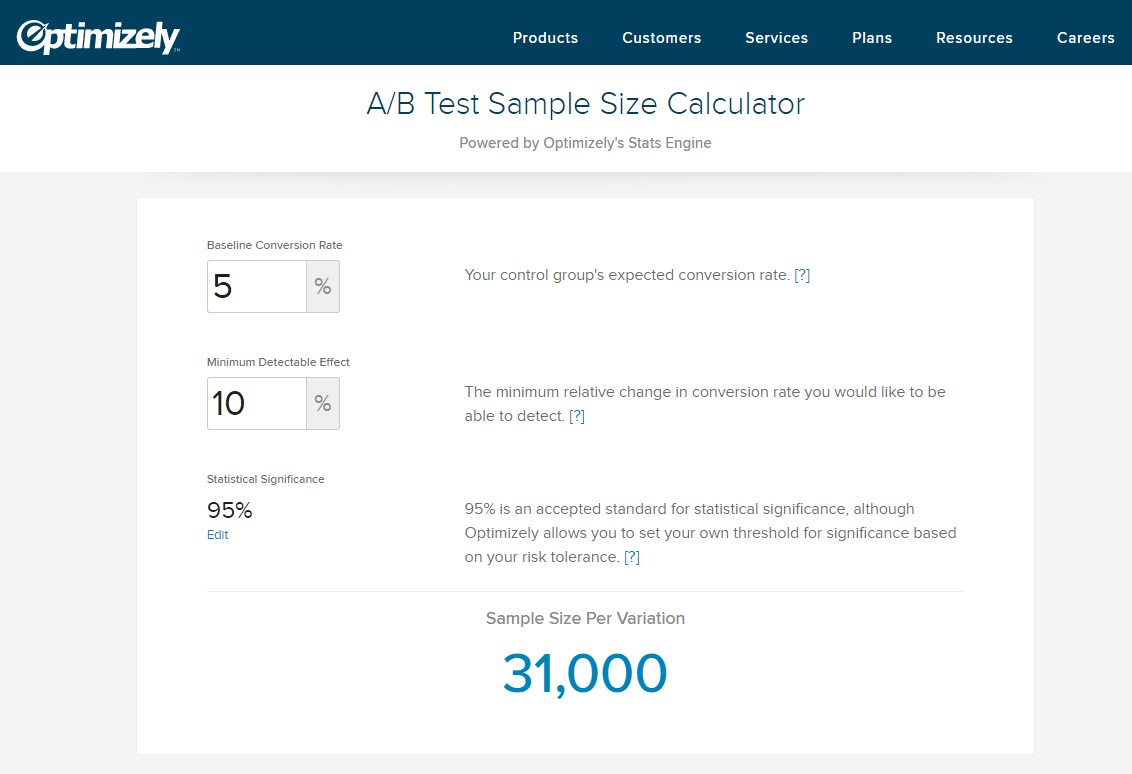Focus the Baseline Conversion Rate input field
Image resolution: width=1132 pixels, height=774 pixels.
coord(257,287)
